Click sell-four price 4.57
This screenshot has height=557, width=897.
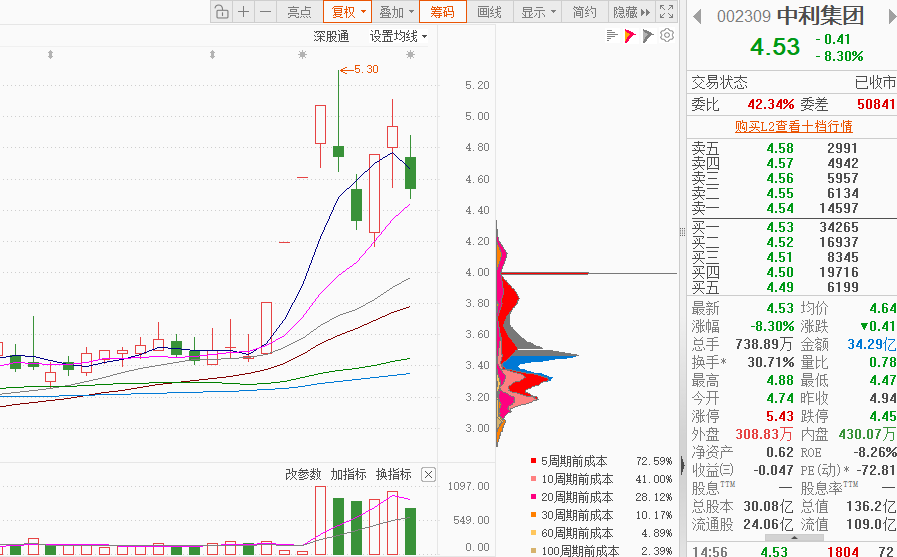pyautogui.click(x=780, y=163)
